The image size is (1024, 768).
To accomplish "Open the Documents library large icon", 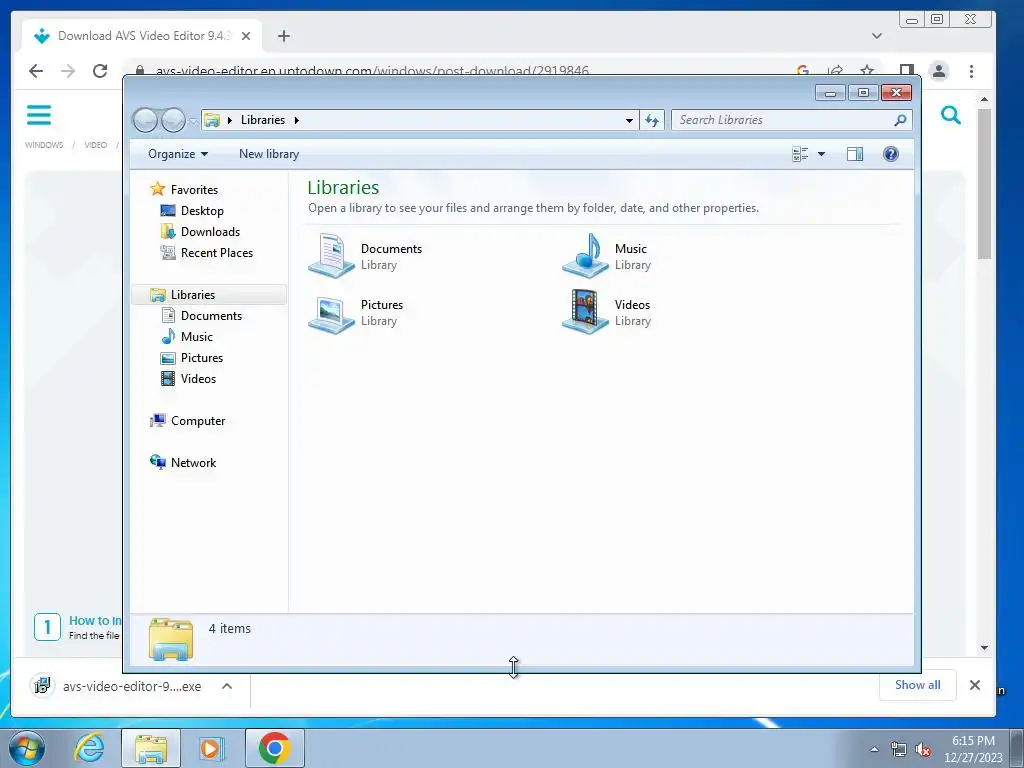I will [331, 256].
